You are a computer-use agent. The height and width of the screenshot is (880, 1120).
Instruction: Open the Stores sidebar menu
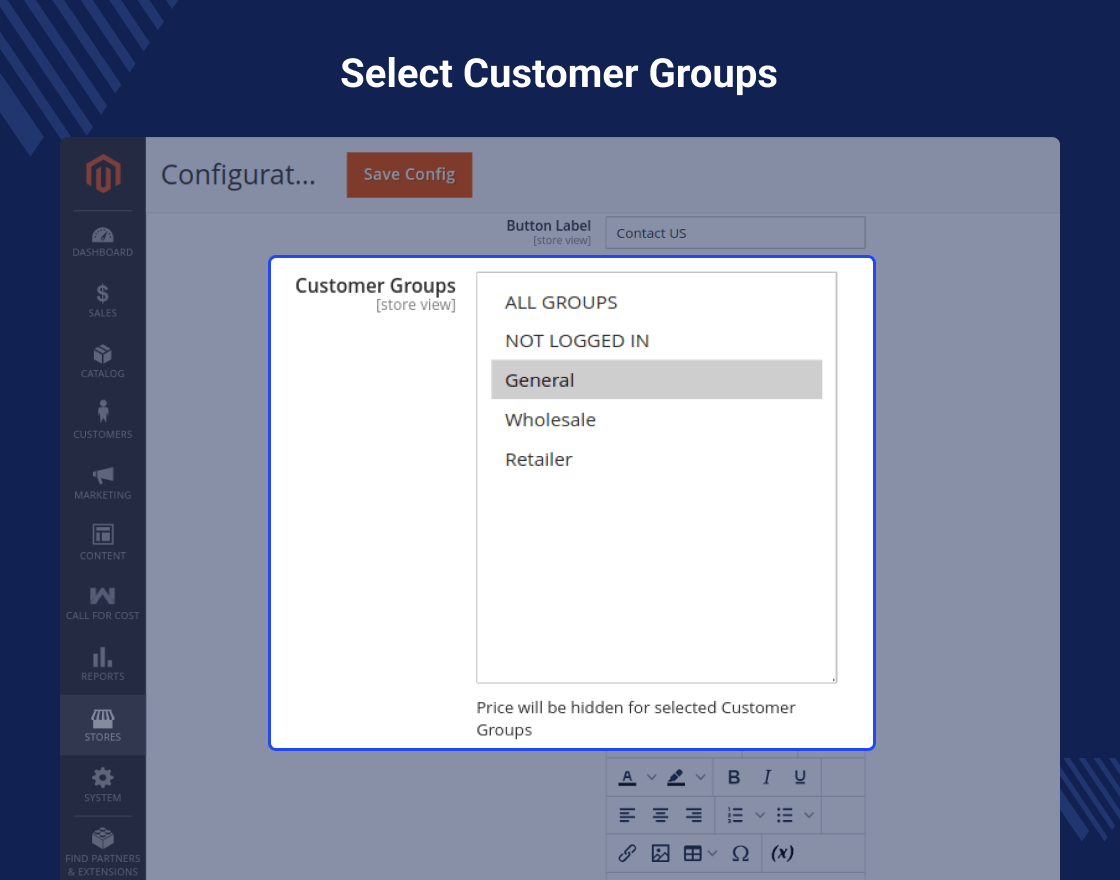103,725
